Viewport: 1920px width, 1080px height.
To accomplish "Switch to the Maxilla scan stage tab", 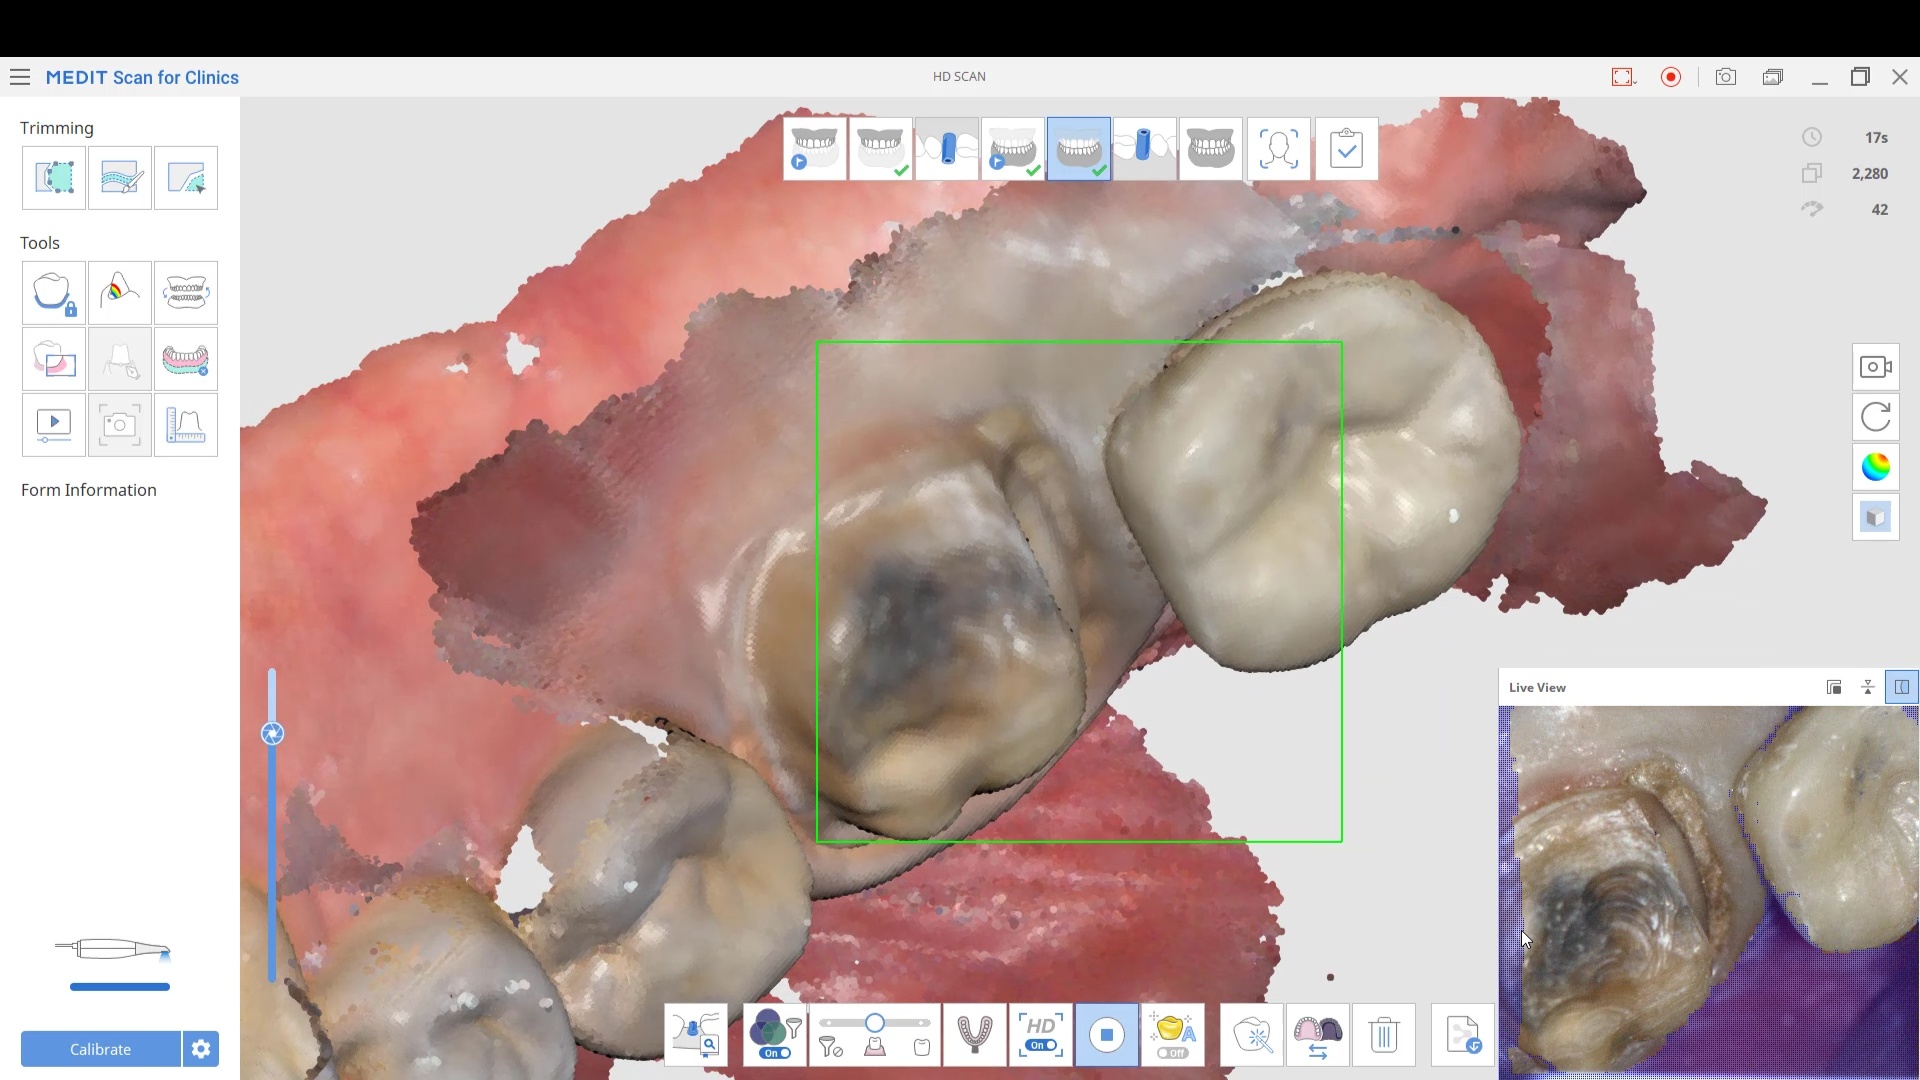I will click(881, 149).
